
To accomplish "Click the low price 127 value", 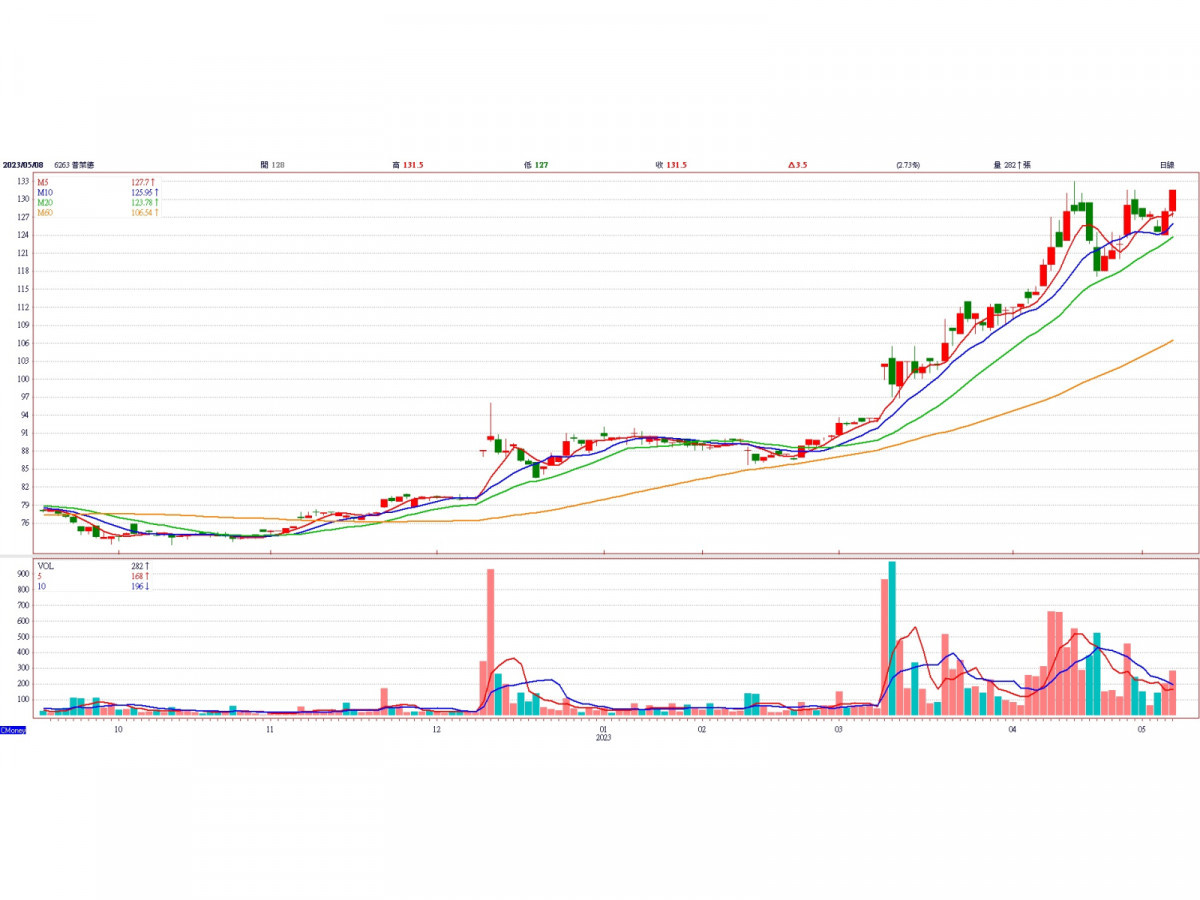I will 539,165.
